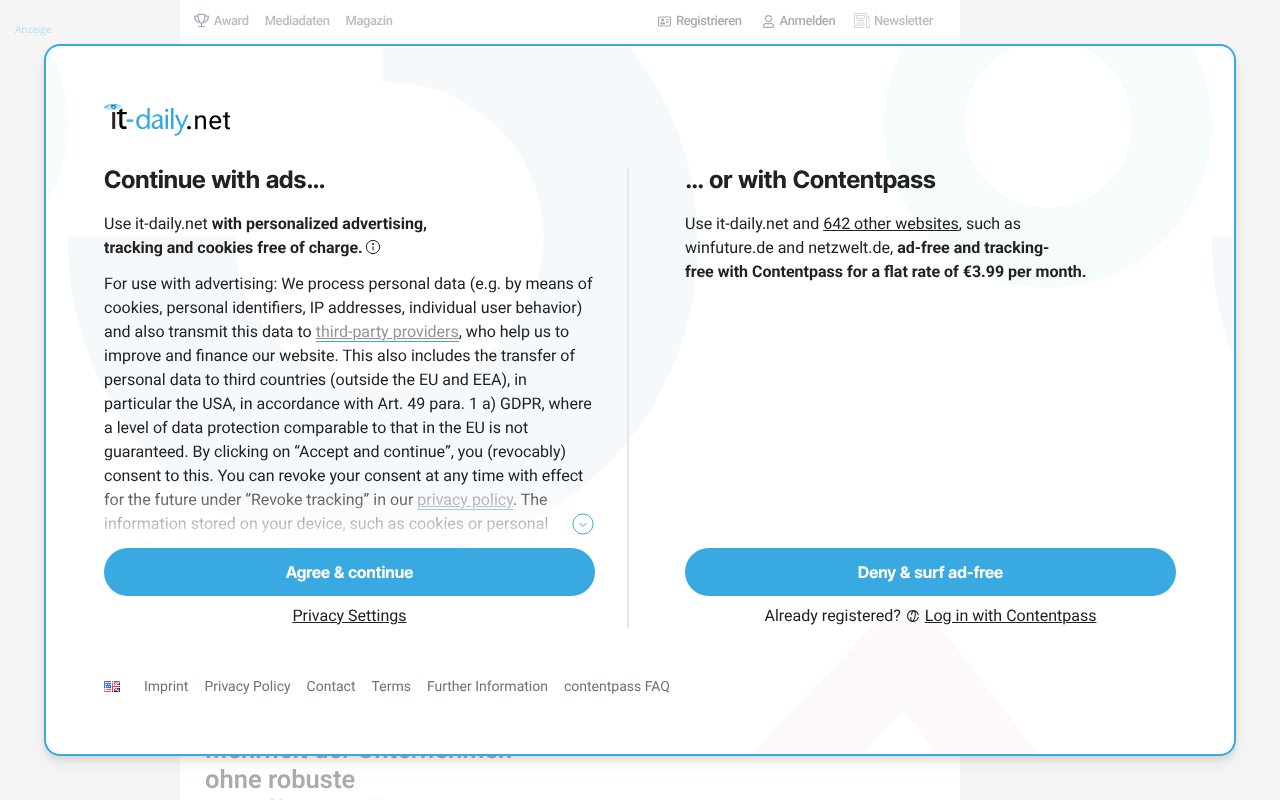Screen dimensions: 1280x800
Task: Open the third-party providers link
Action: point(387,331)
